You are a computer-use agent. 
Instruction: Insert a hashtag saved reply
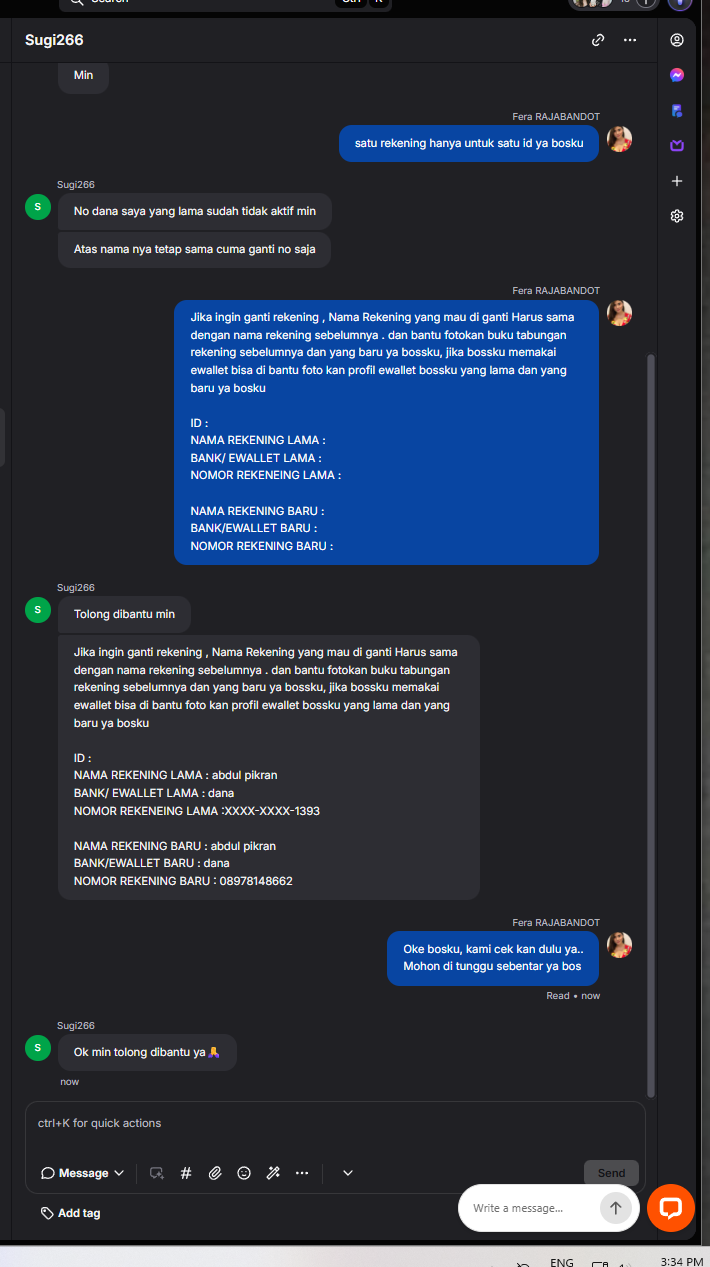[186, 1173]
